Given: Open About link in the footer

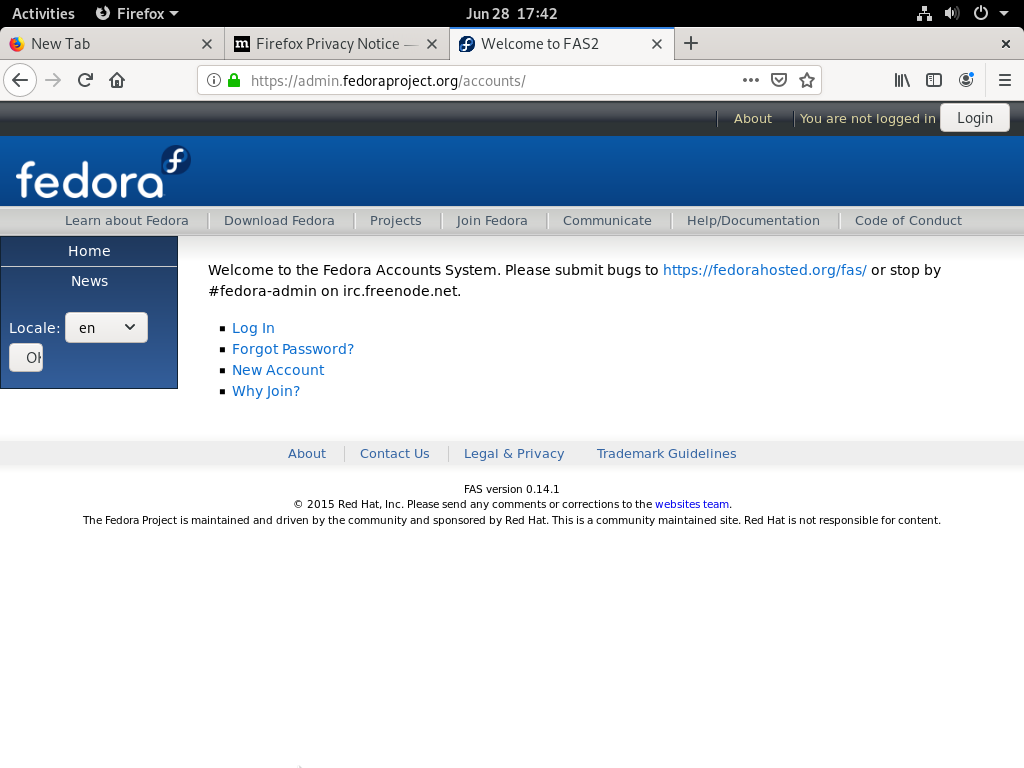Looking at the screenshot, I should click(307, 454).
